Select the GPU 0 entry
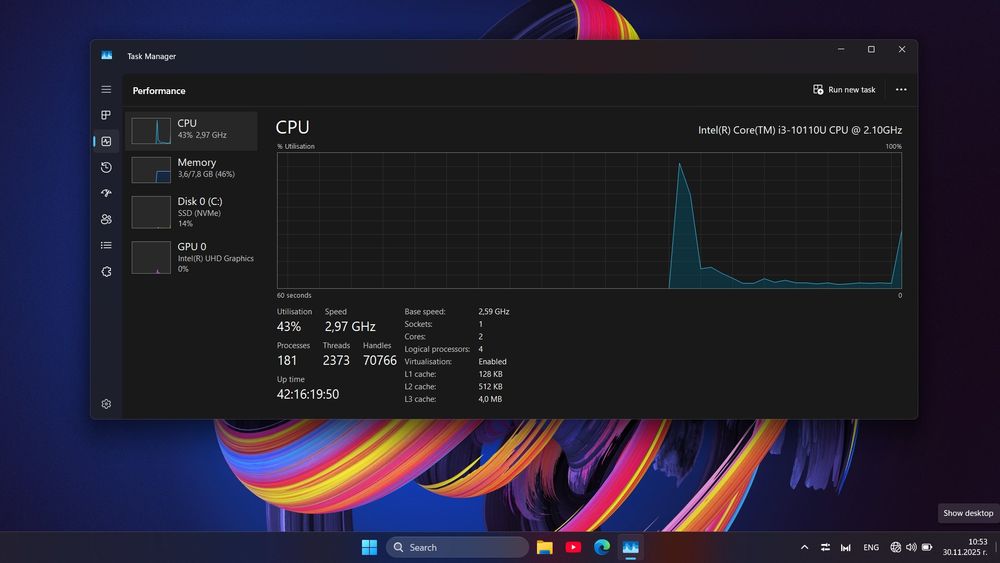Image resolution: width=1000 pixels, height=563 pixels. click(x=191, y=257)
